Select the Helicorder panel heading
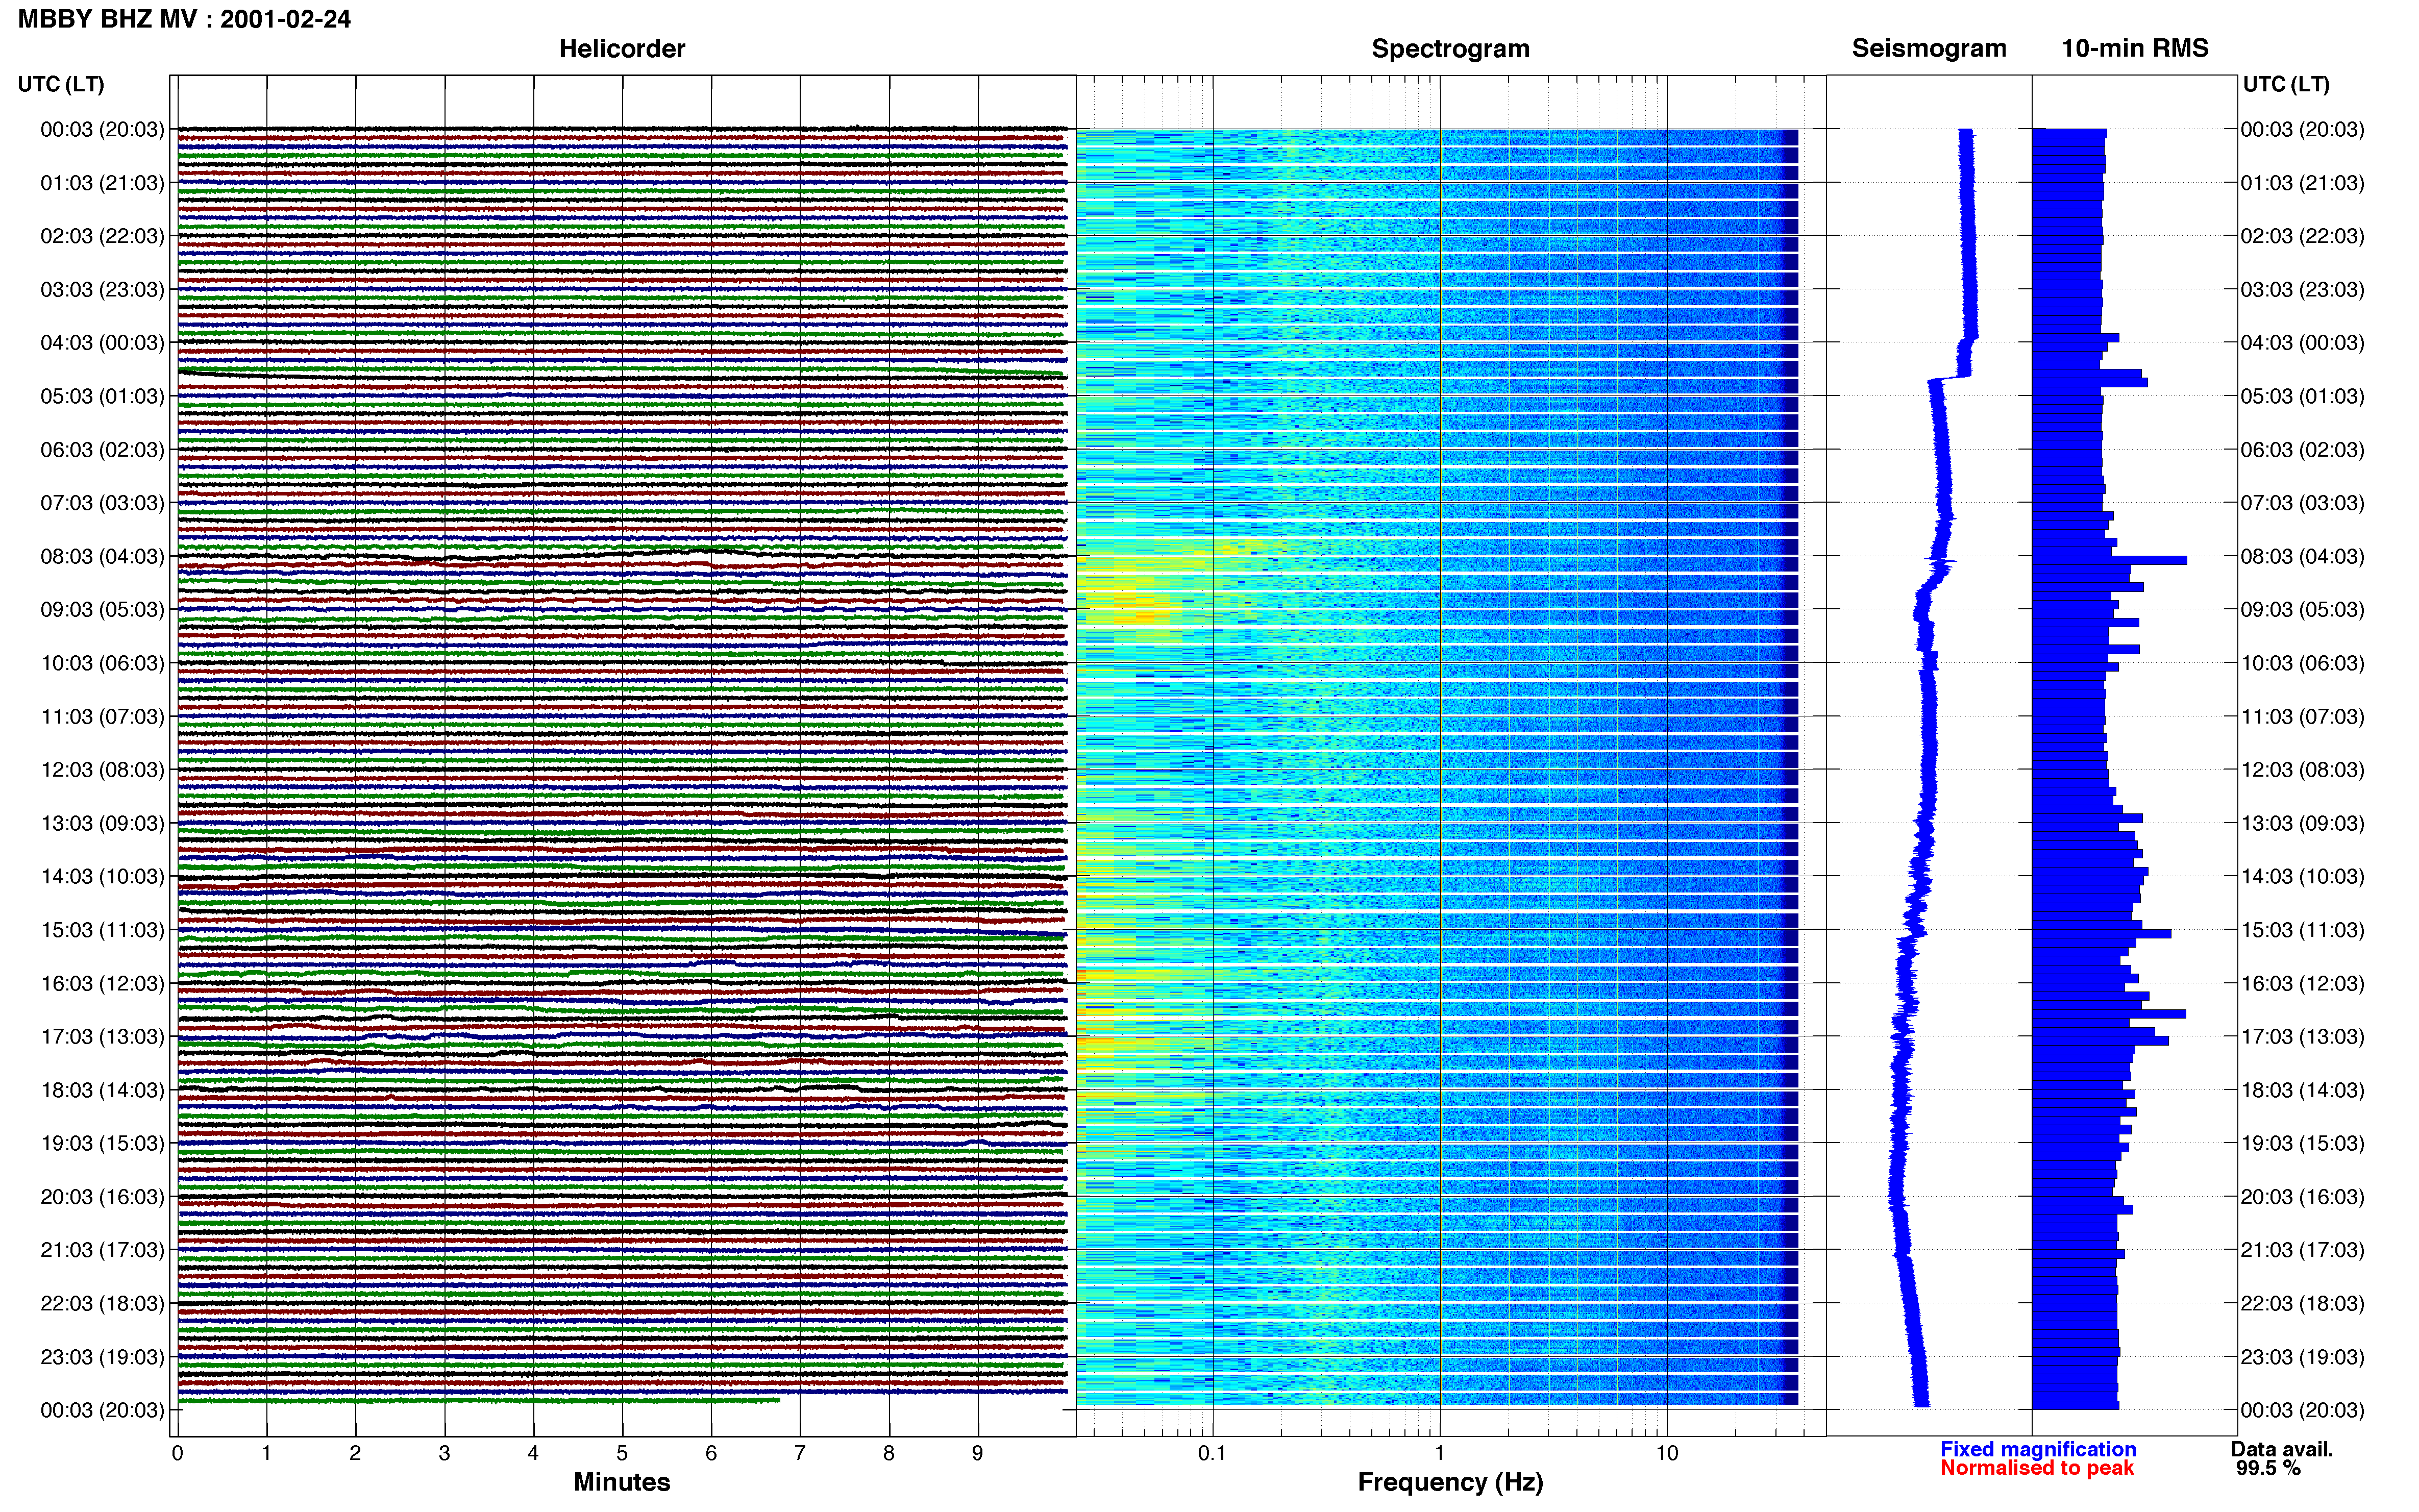This screenshot has height=1512, width=2419. coord(622,49)
